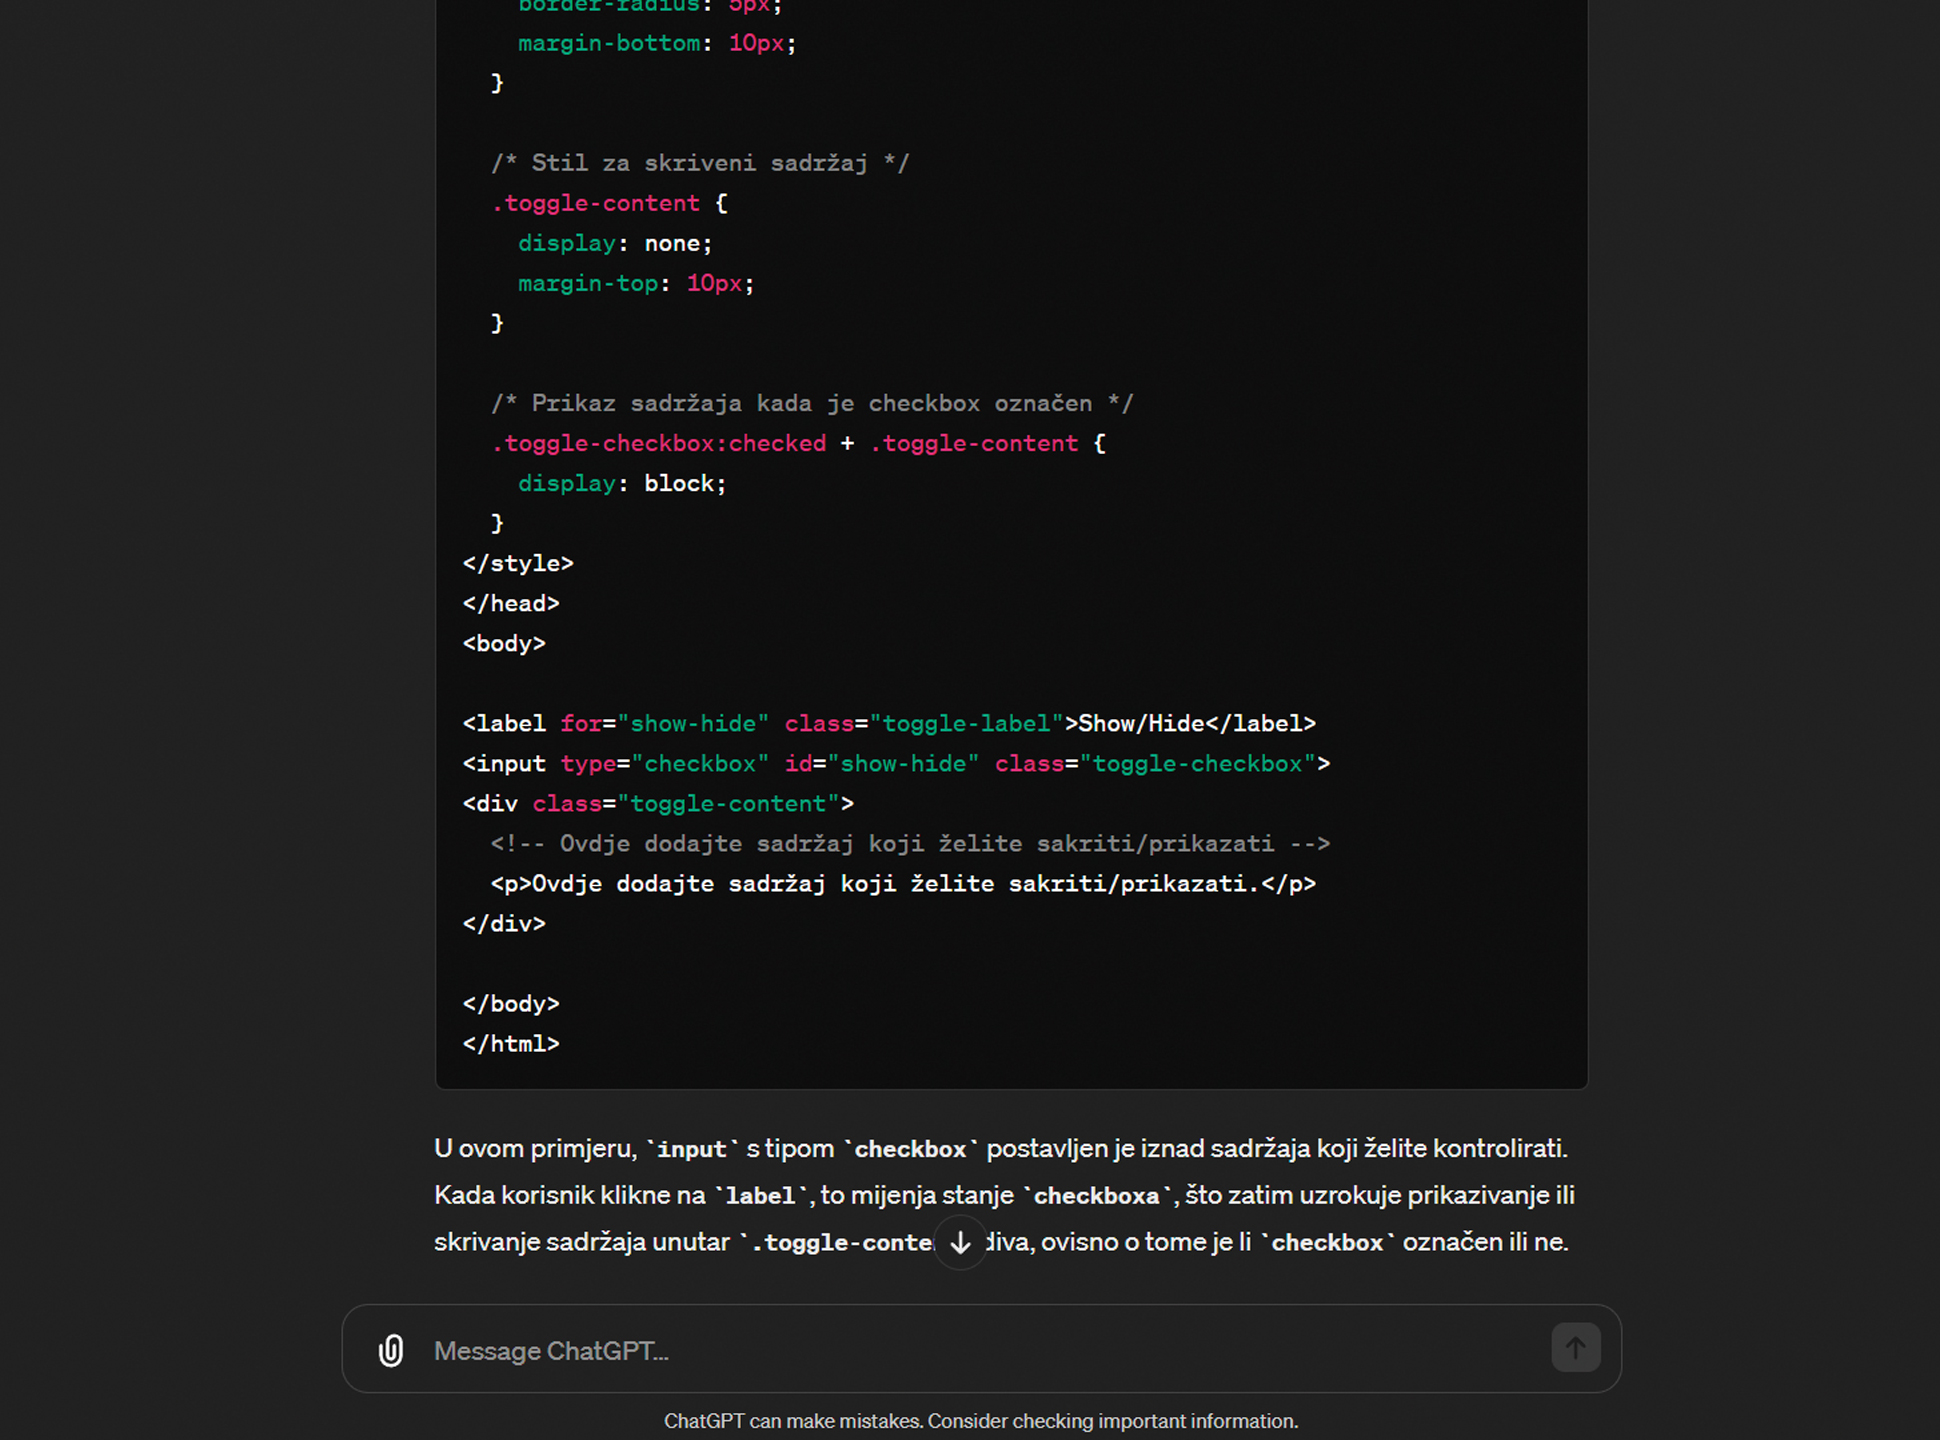Click the .toggle-checkbox:checked selector in code
This screenshot has width=1940, height=1440.
[x=659, y=443]
